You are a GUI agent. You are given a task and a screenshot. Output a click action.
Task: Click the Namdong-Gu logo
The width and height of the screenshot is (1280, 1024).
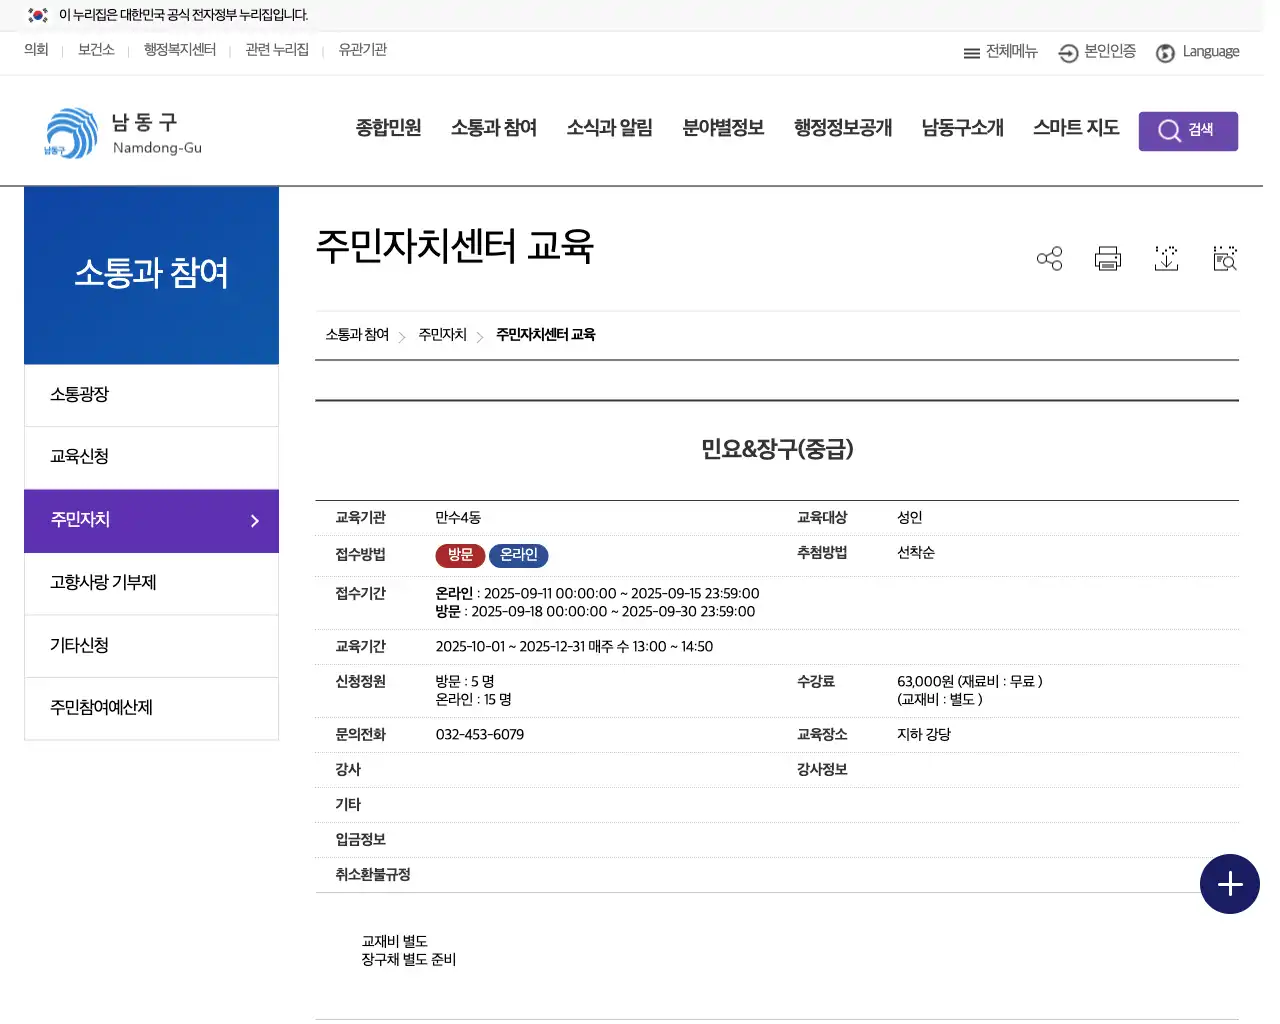(120, 131)
